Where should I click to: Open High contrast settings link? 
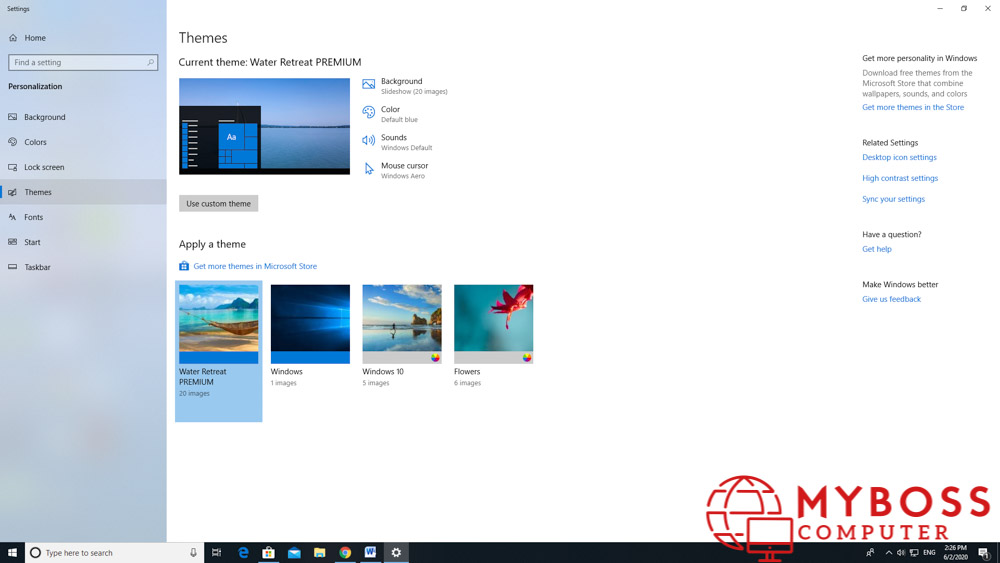tap(900, 178)
